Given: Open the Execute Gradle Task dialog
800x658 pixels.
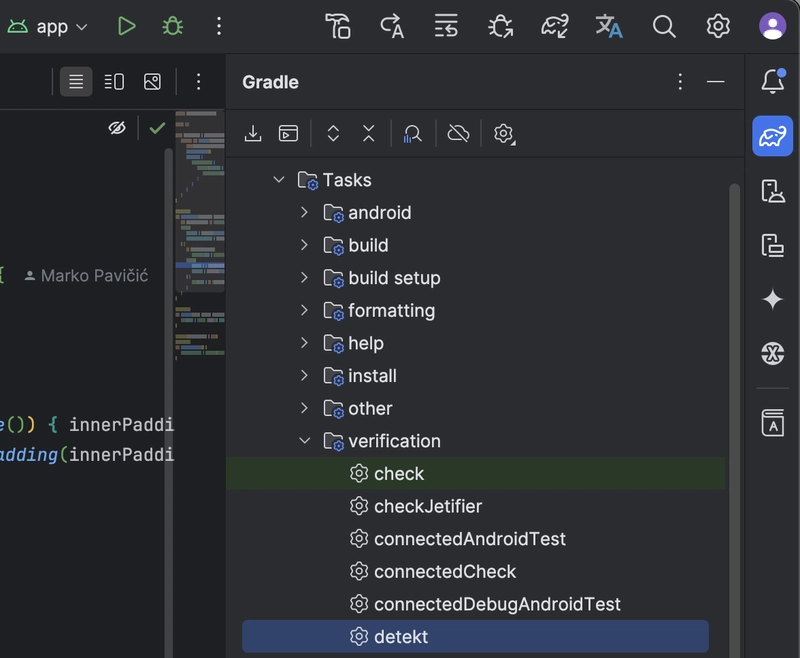Looking at the screenshot, I should tap(289, 134).
